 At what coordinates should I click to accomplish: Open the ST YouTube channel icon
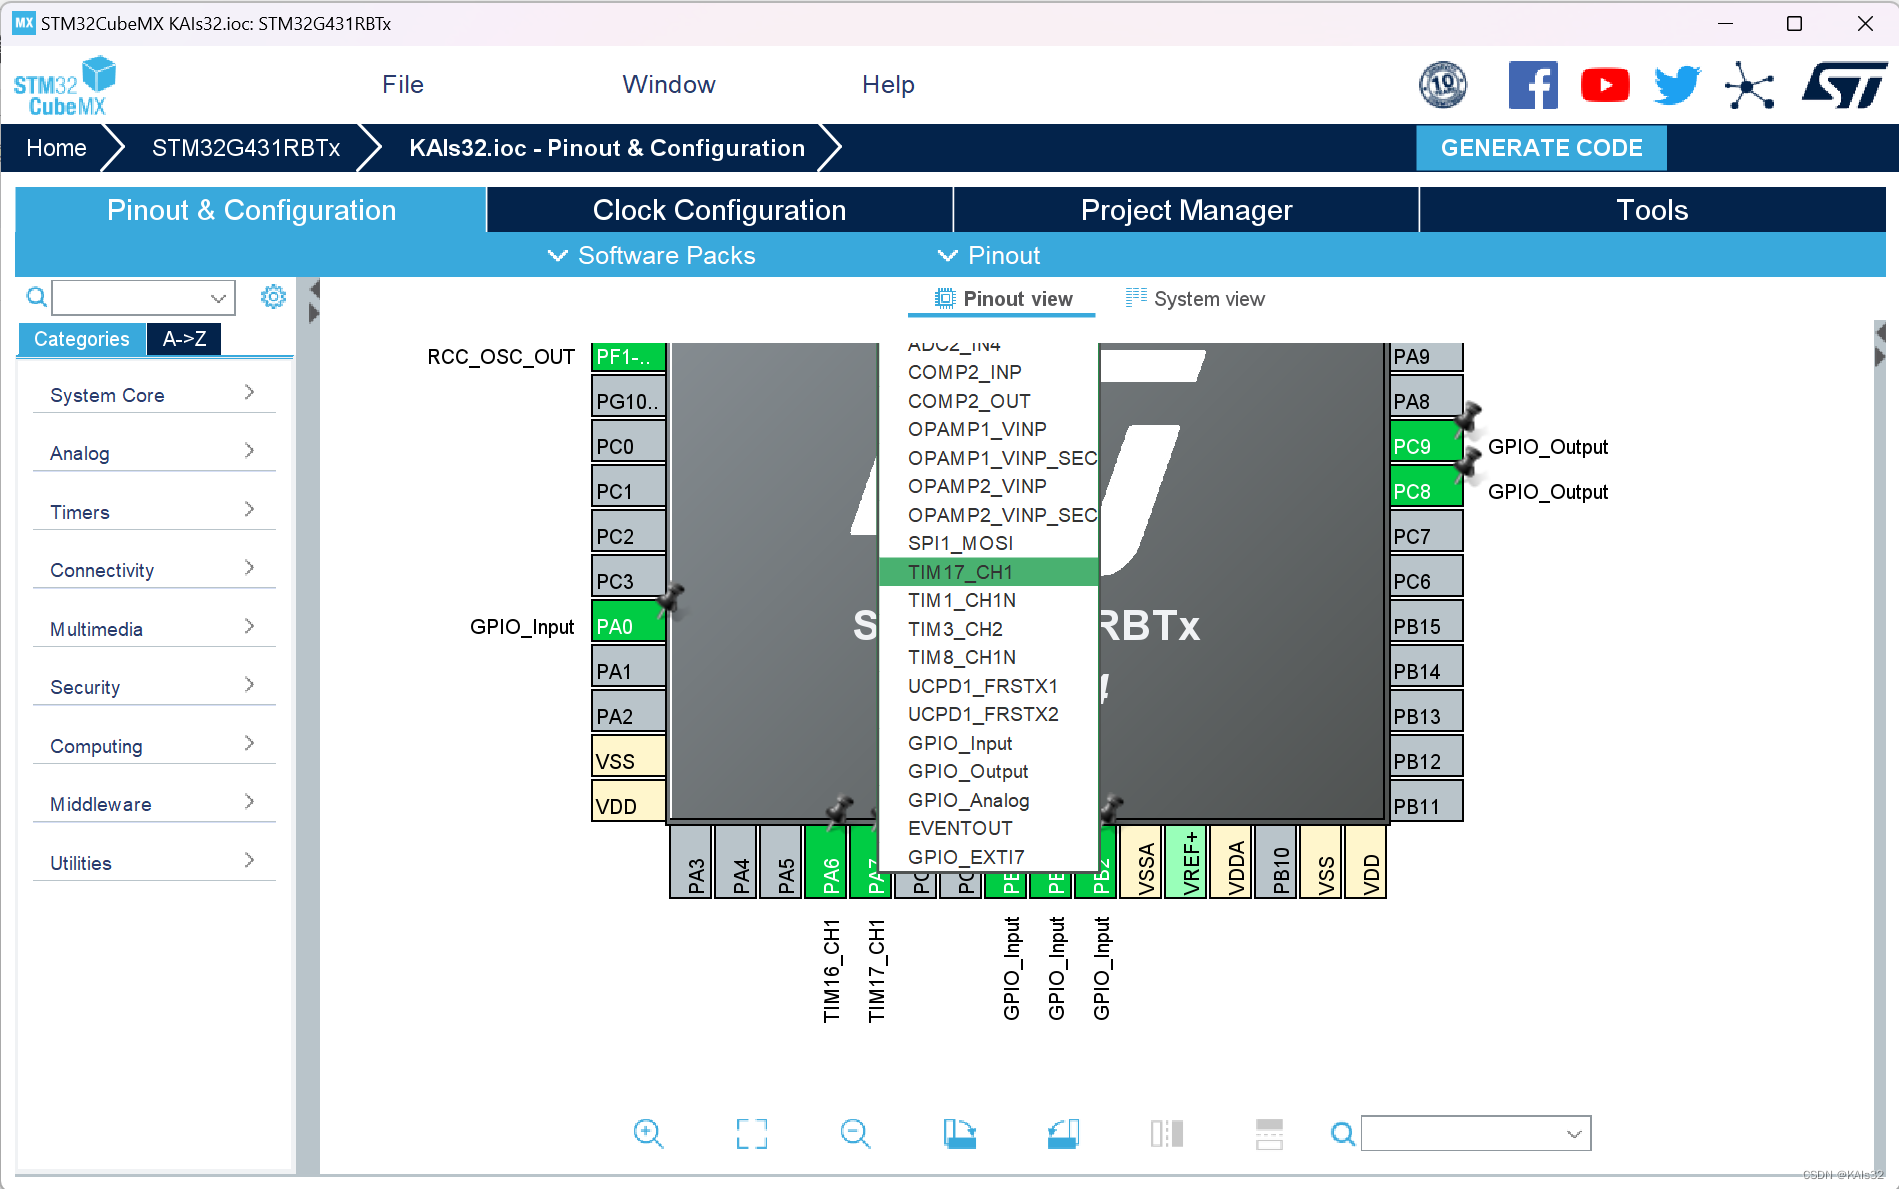coord(1605,85)
